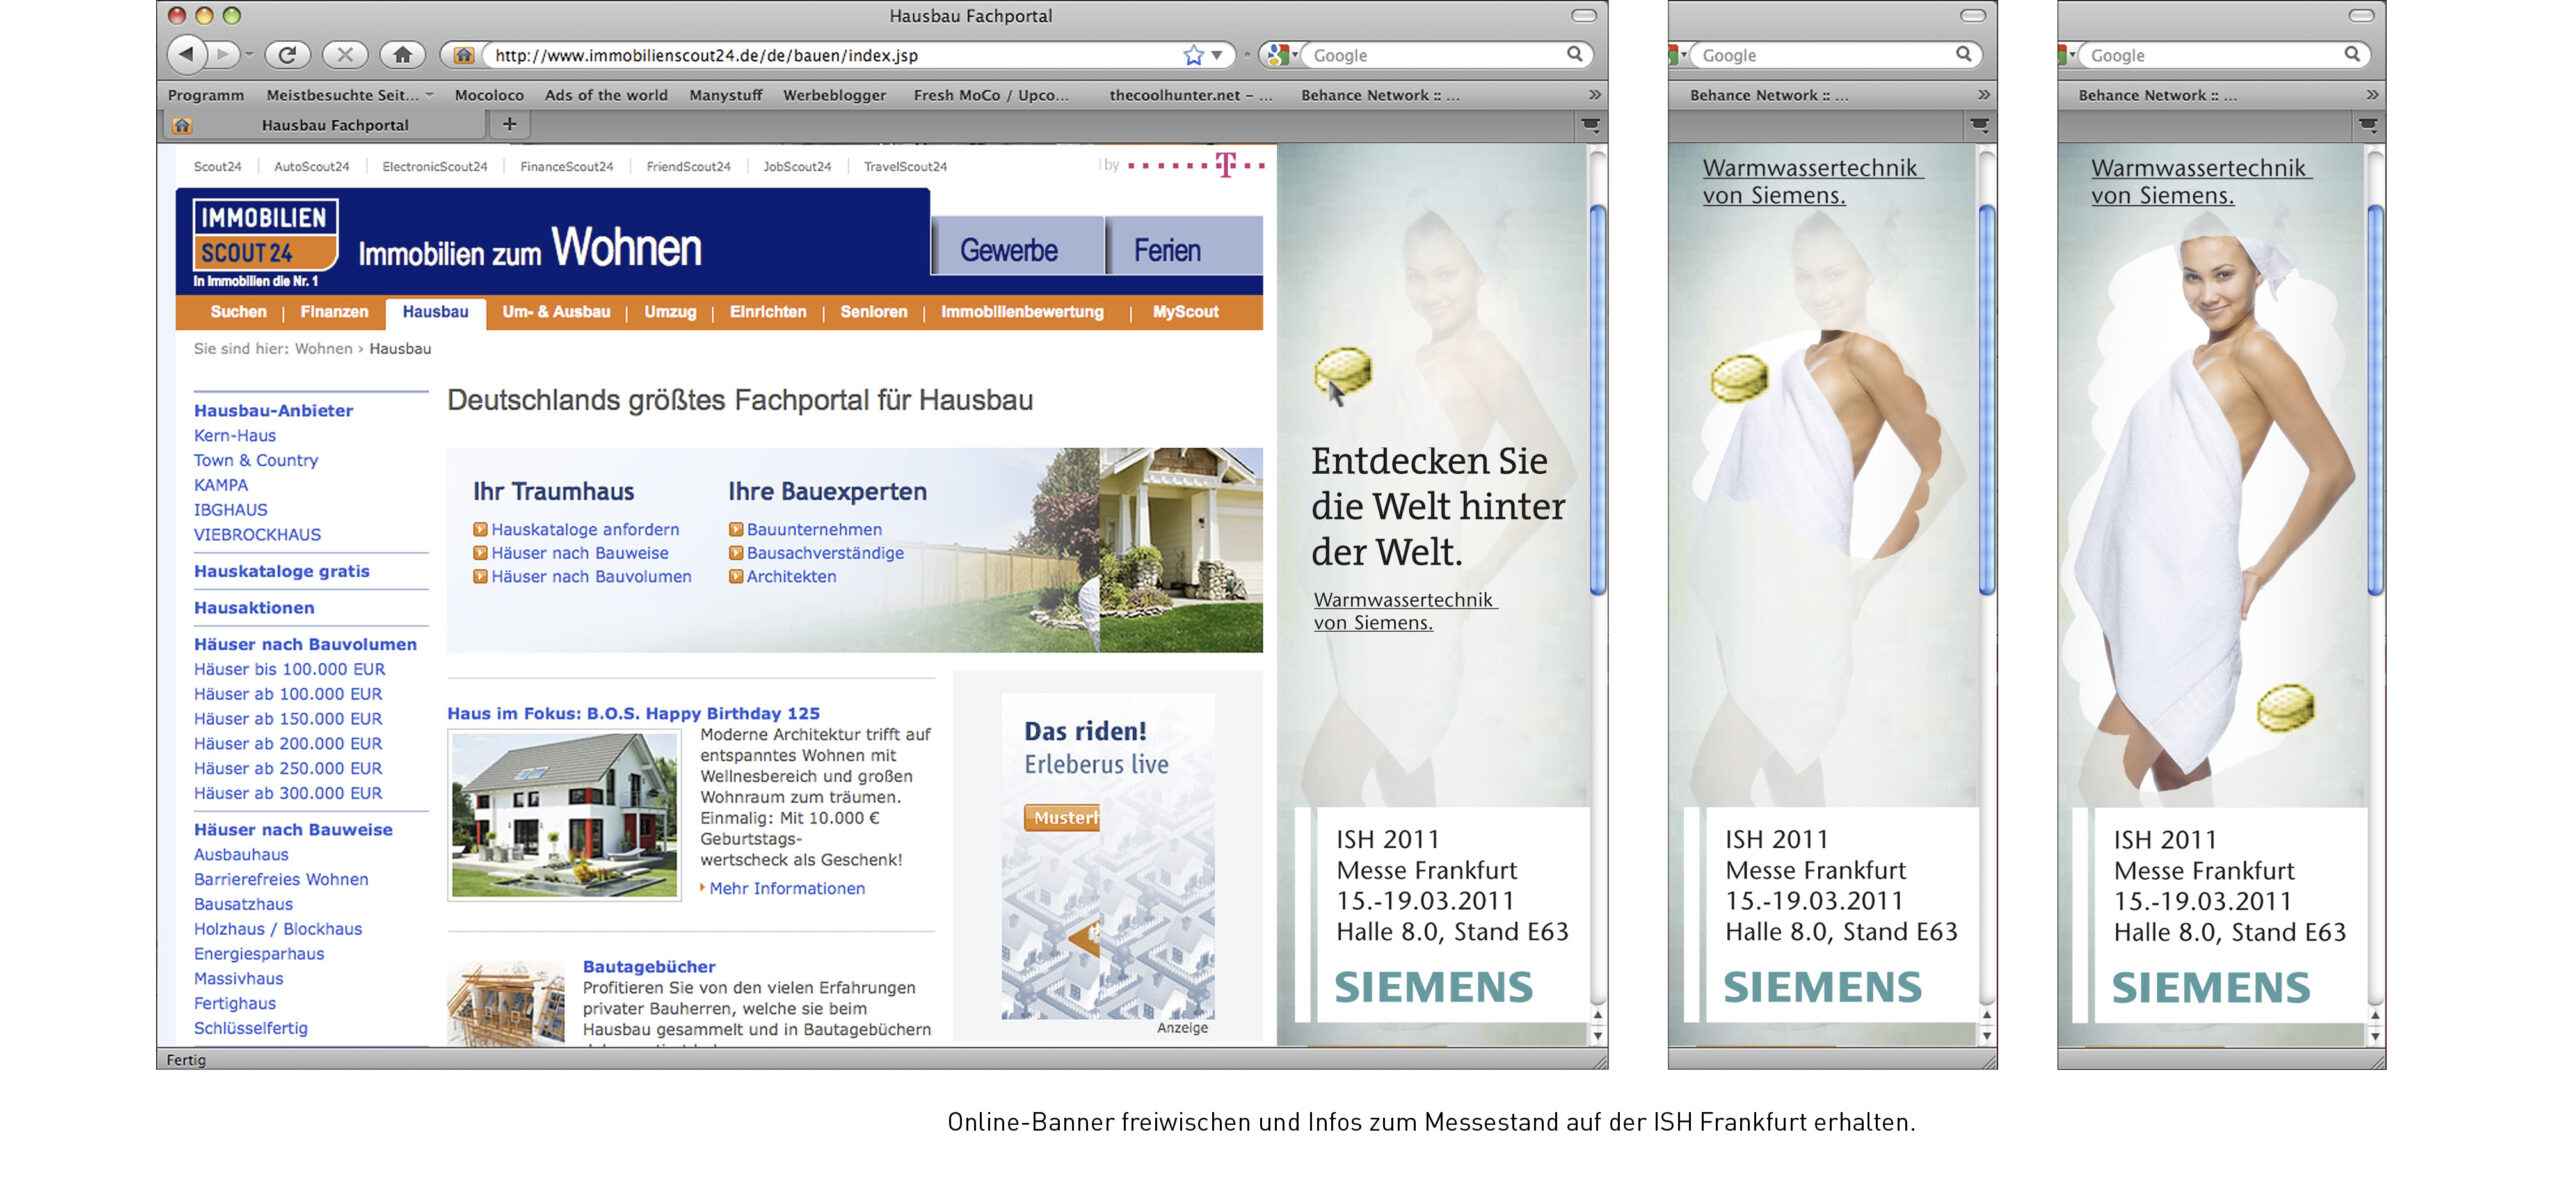Image resolution: width=2560 pixels, height=1178 pixels.
Task: Click the search magnifier in the right window
Action: [x=2352, y=54]
